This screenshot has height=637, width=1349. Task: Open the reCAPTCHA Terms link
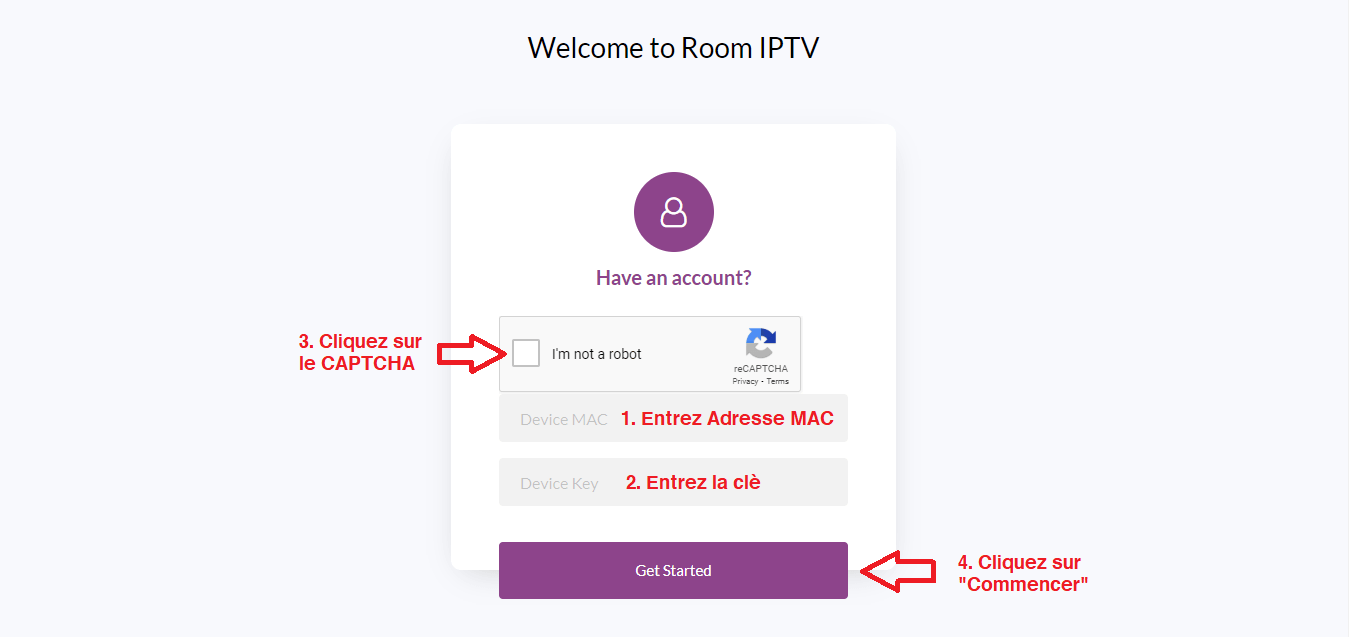click(778, 381)
